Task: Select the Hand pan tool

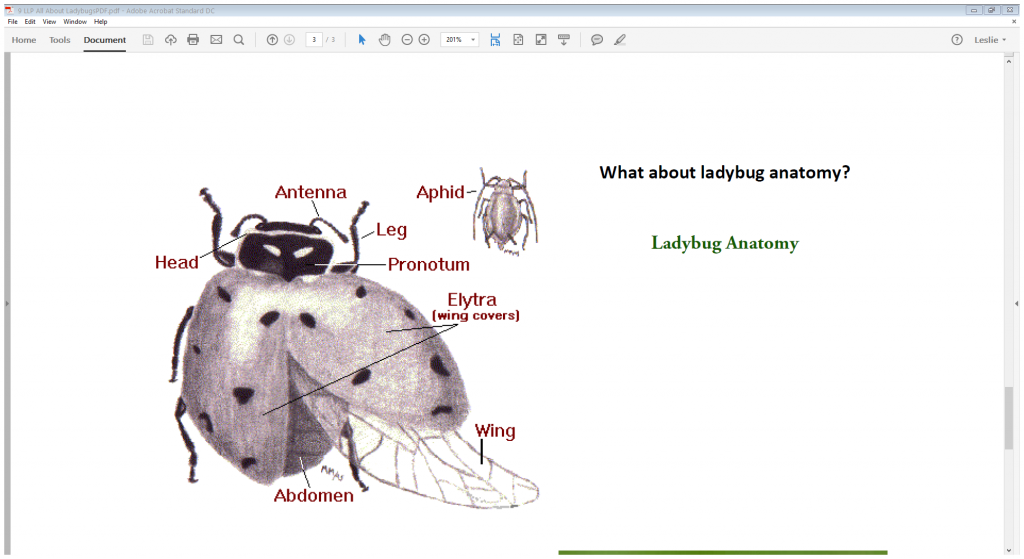Action: [x=384, y=40]
